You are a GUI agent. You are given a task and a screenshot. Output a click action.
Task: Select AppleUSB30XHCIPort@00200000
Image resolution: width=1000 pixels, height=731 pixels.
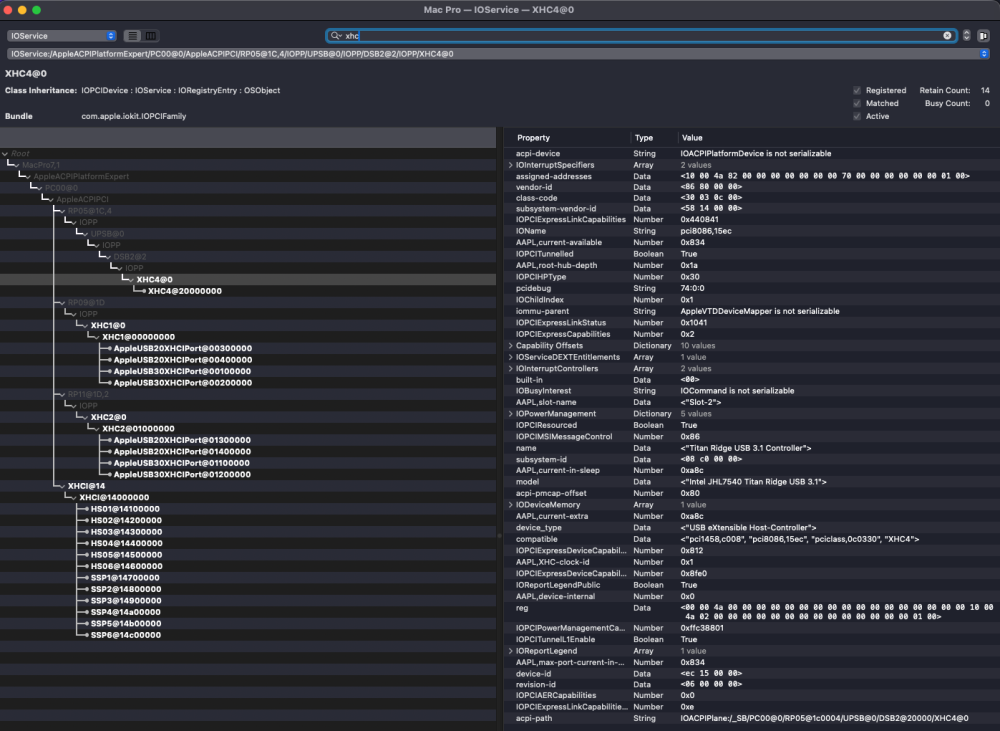pyautogui.click(x=182, y=383)
